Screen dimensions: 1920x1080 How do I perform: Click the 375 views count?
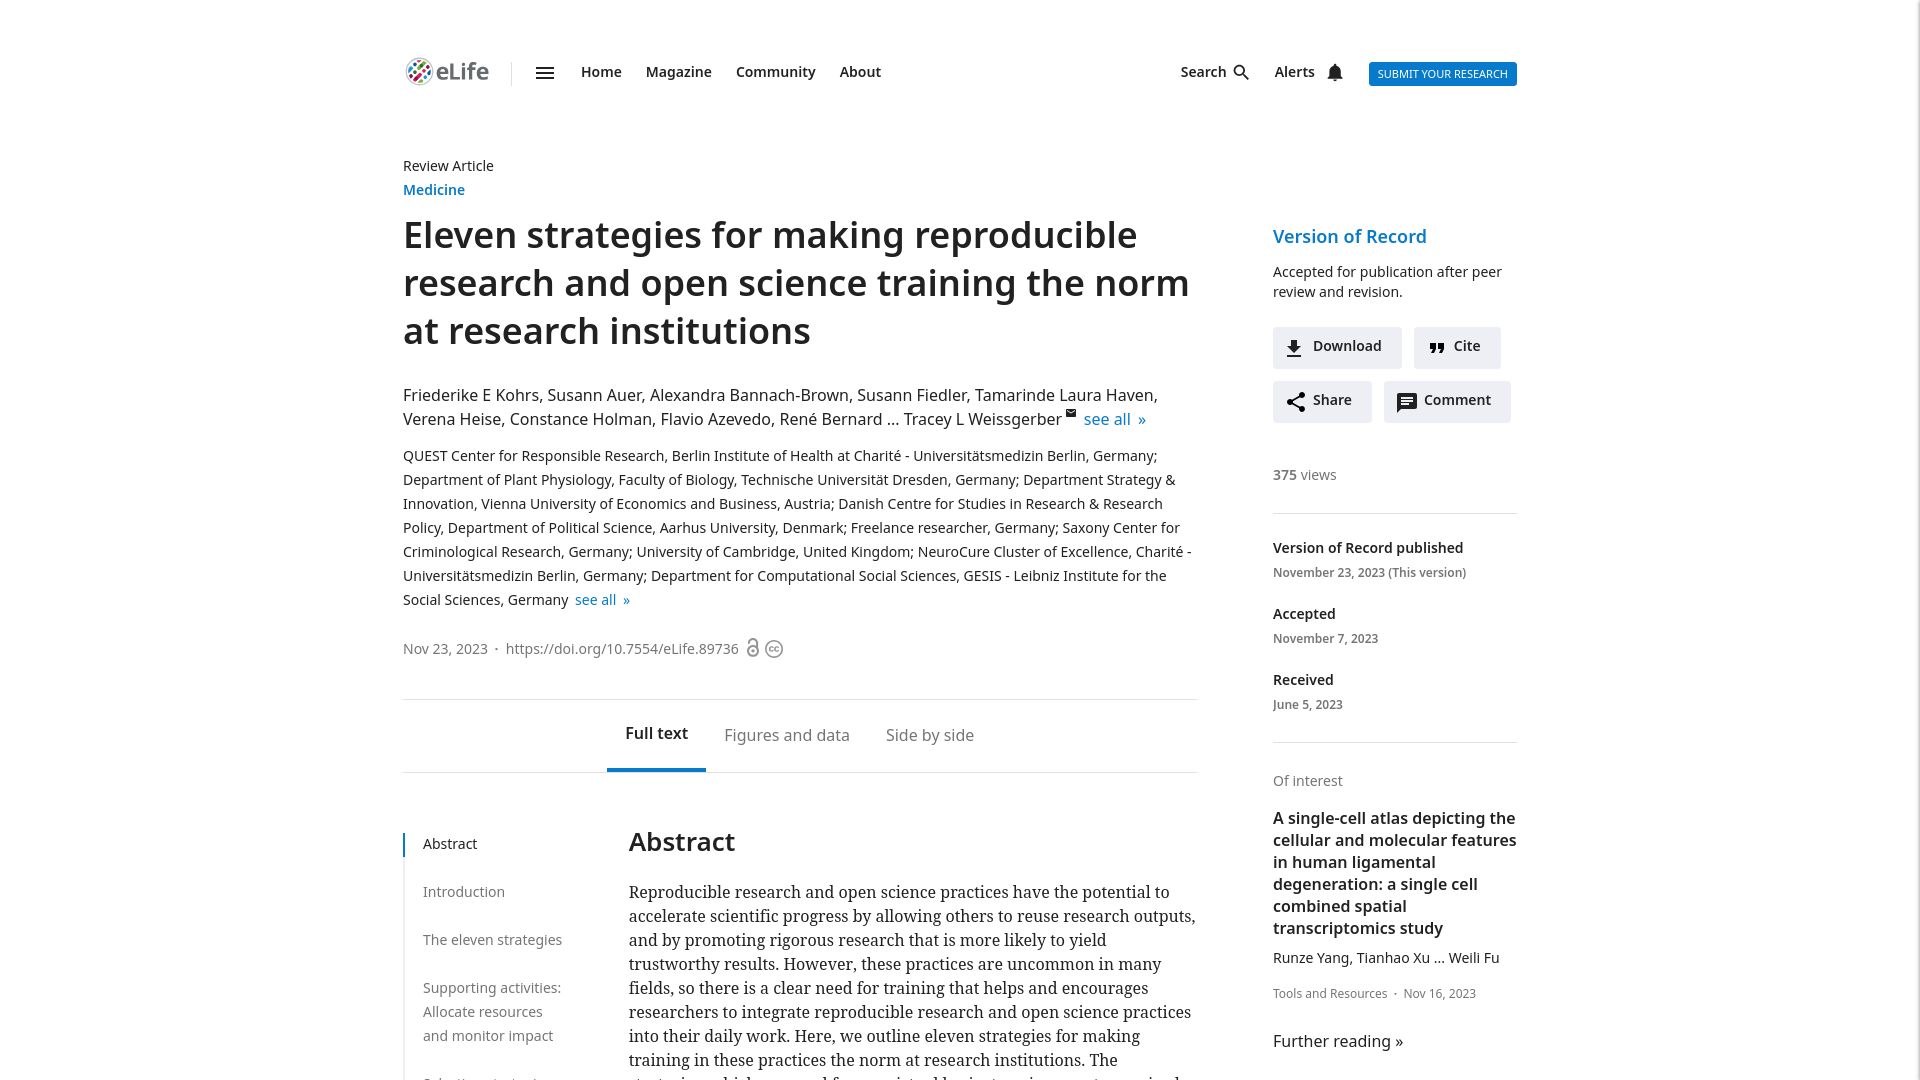tap(1304, 475)
